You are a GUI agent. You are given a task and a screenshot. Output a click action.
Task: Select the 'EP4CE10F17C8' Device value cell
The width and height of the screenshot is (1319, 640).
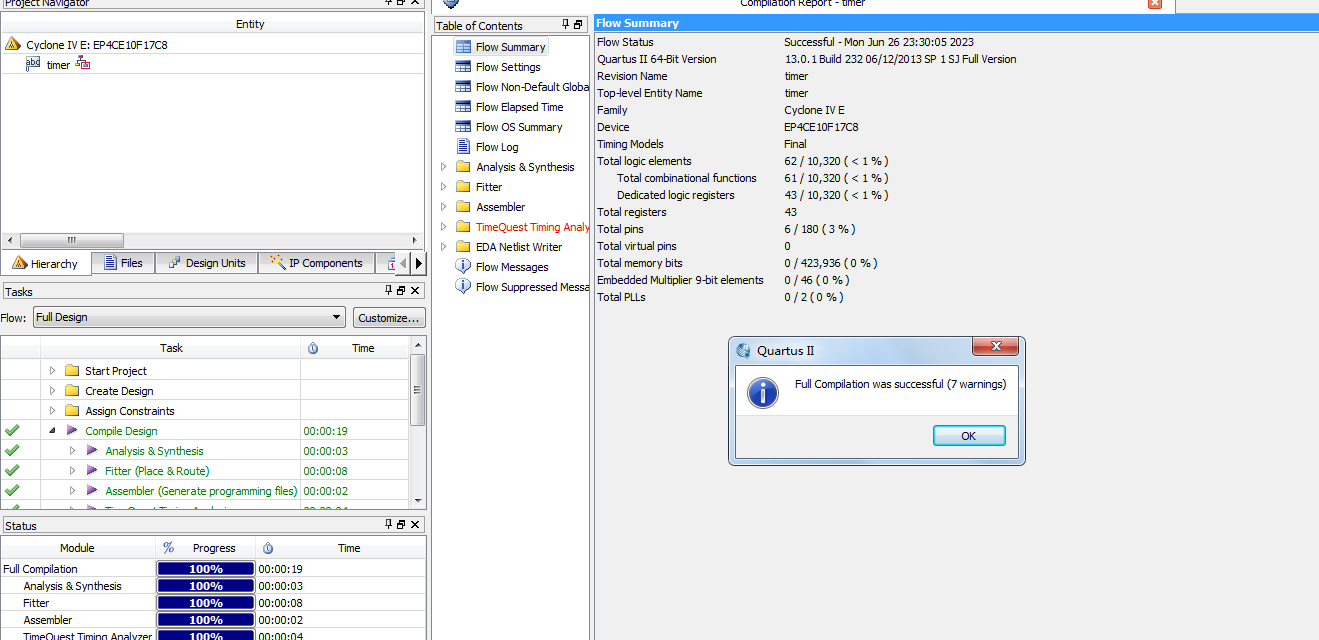tap(820, 127)
